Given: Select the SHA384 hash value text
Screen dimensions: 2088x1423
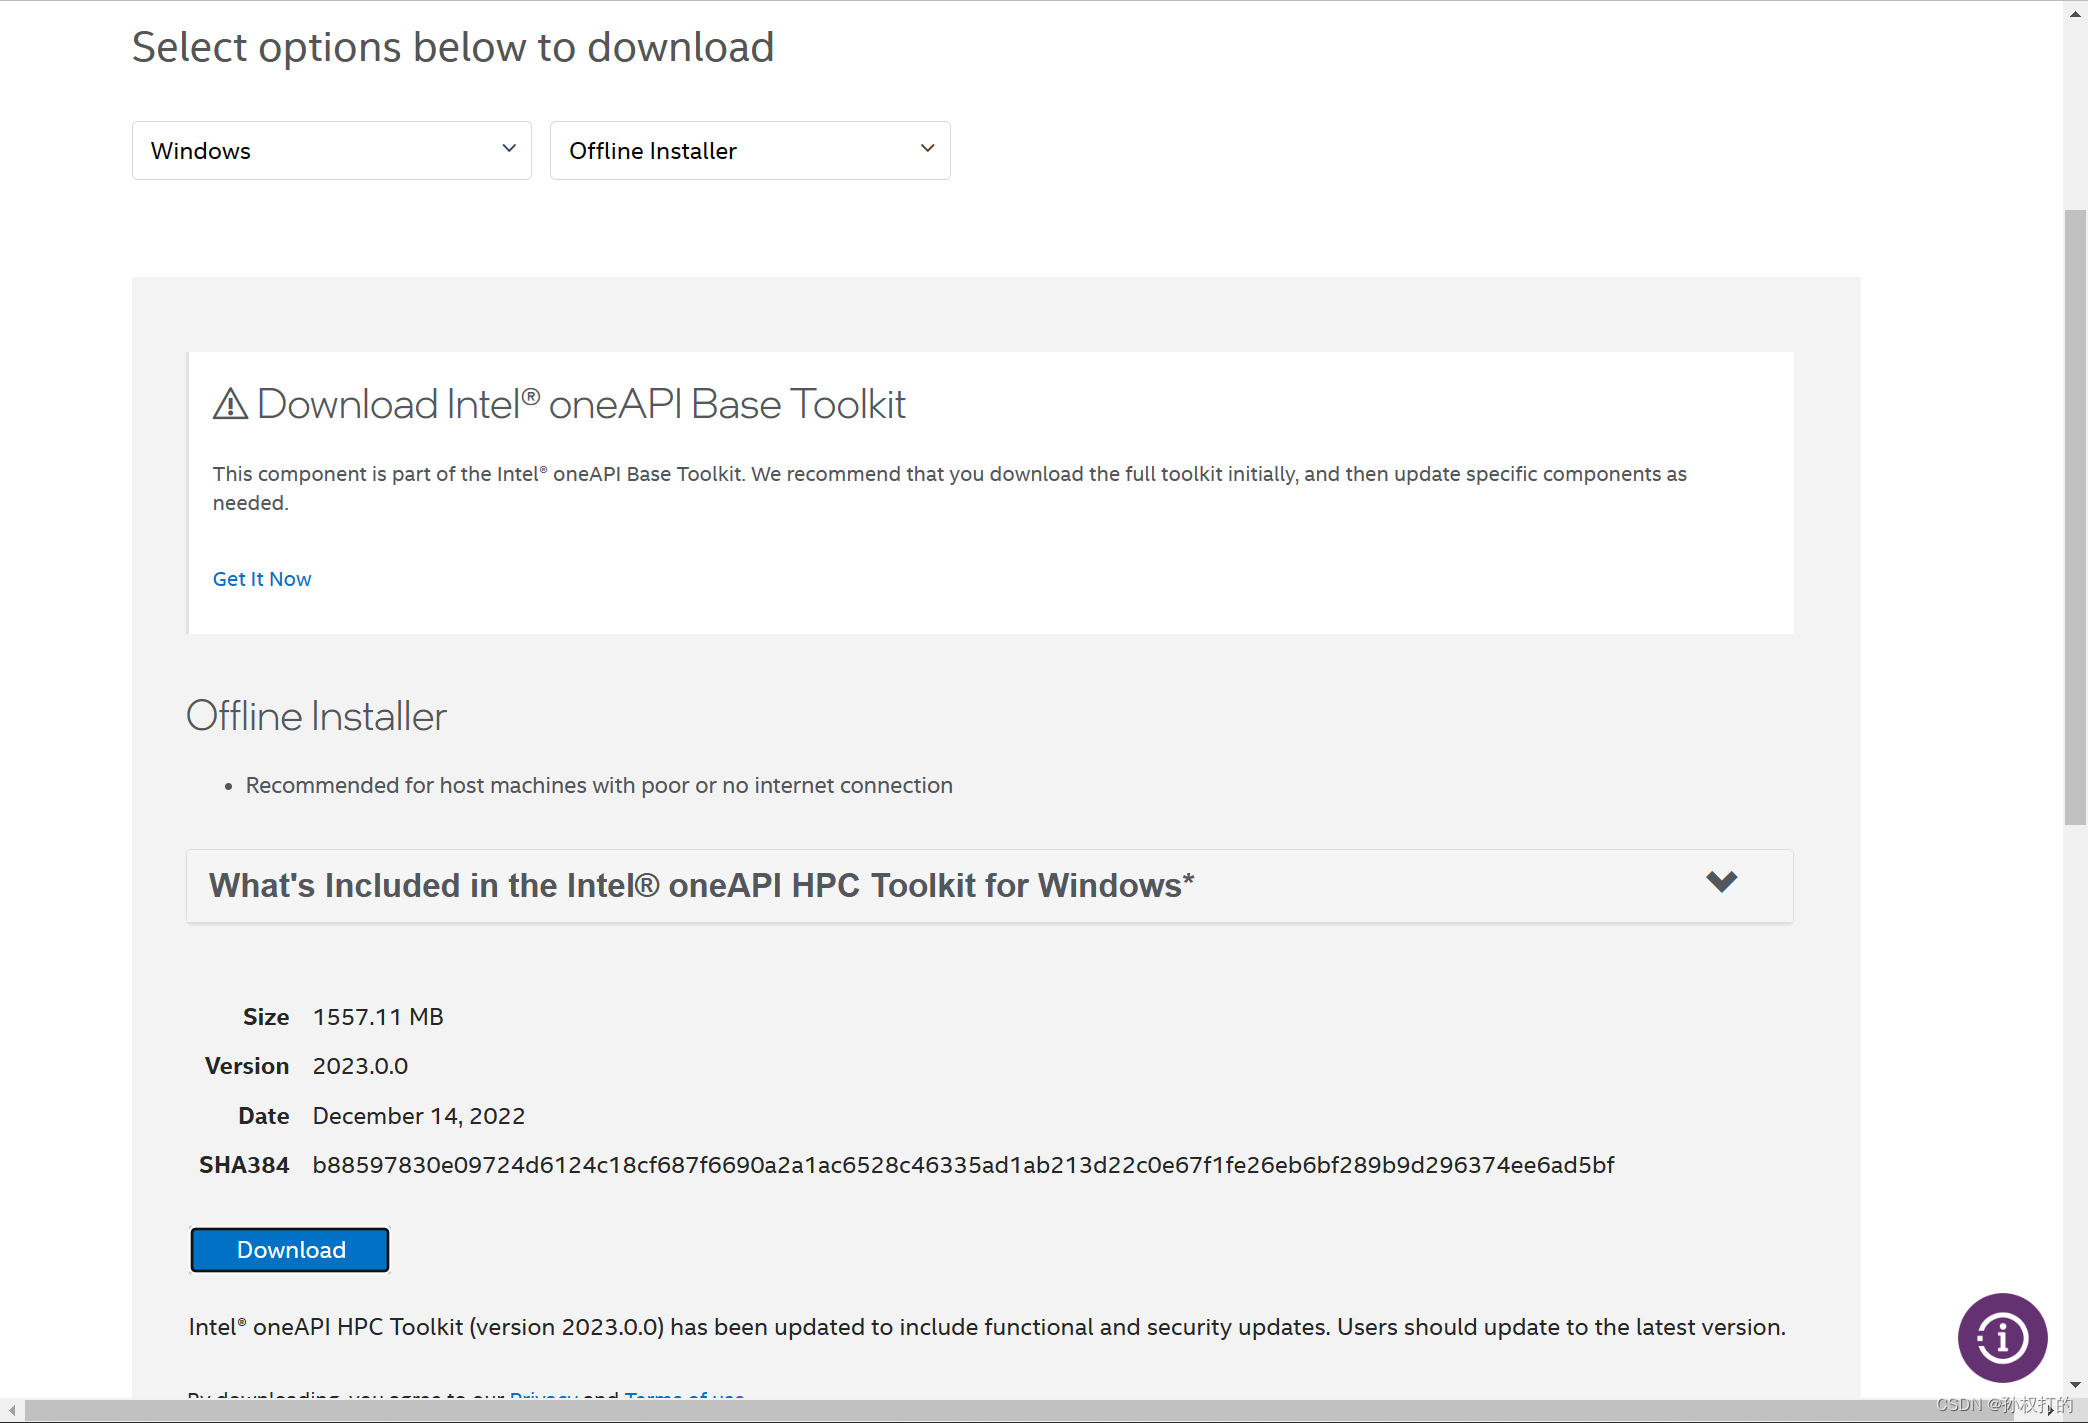Looking at the screenshot, I should pos(963,1165).
